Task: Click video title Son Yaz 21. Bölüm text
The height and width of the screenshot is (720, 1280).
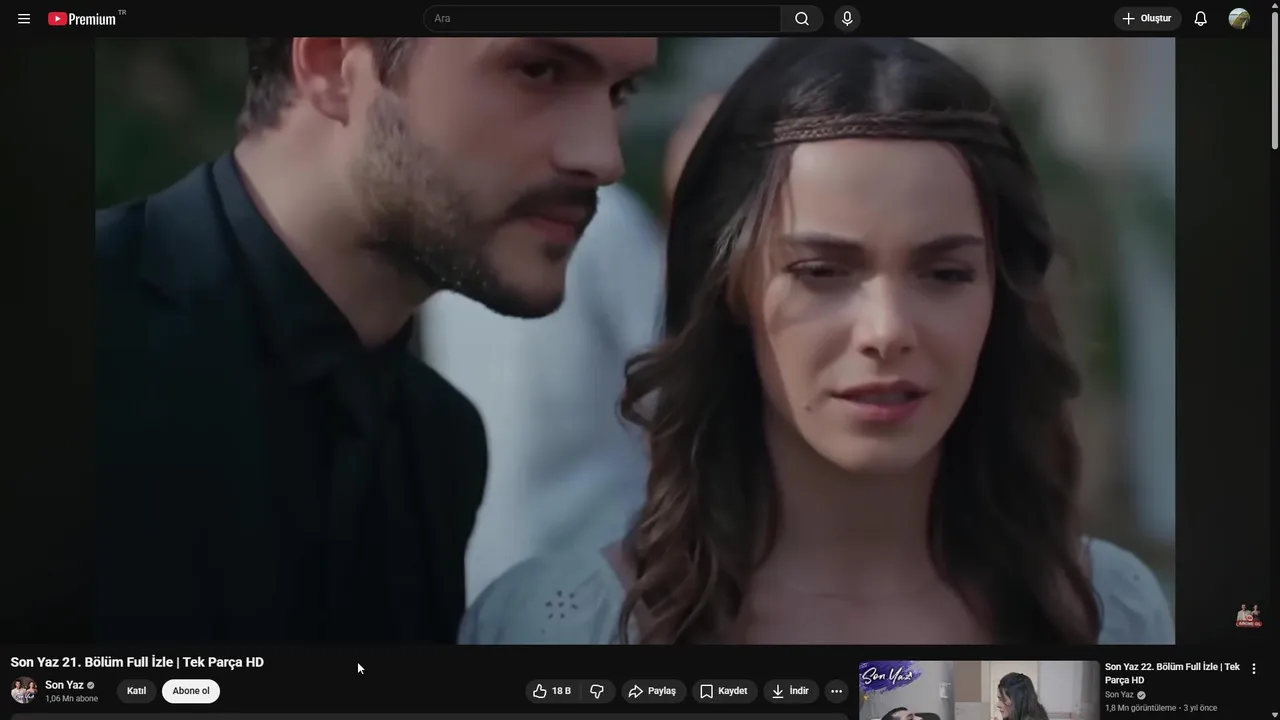Action: (137, 662)
